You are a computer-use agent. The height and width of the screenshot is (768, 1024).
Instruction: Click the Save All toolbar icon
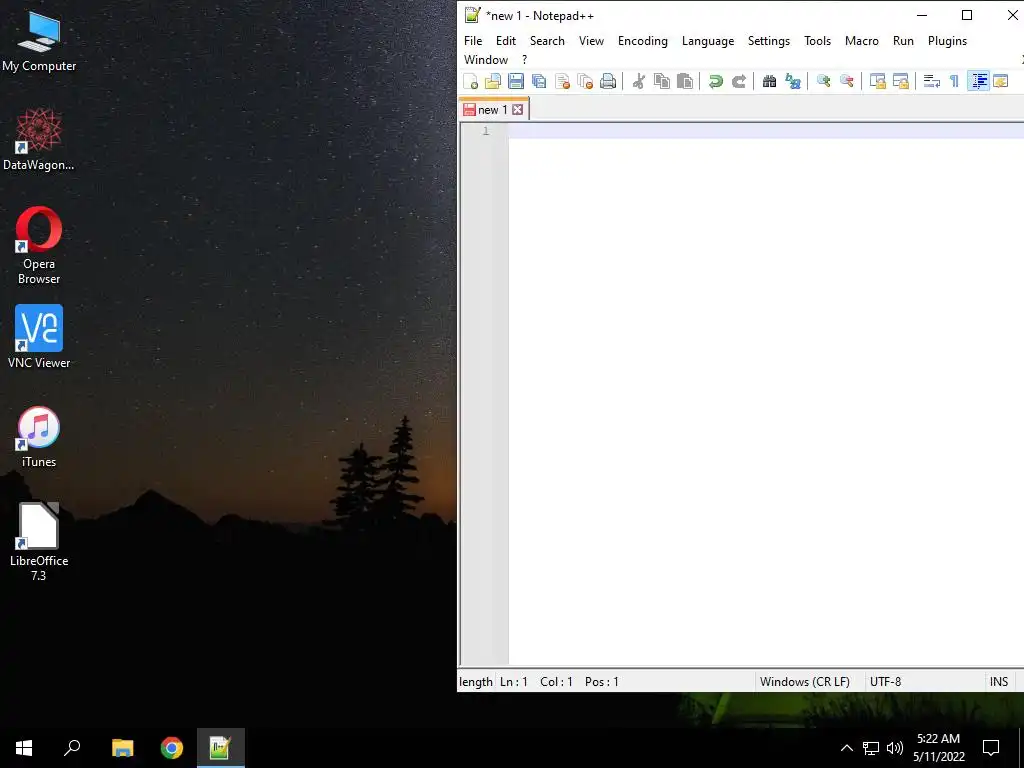[539, 81]
